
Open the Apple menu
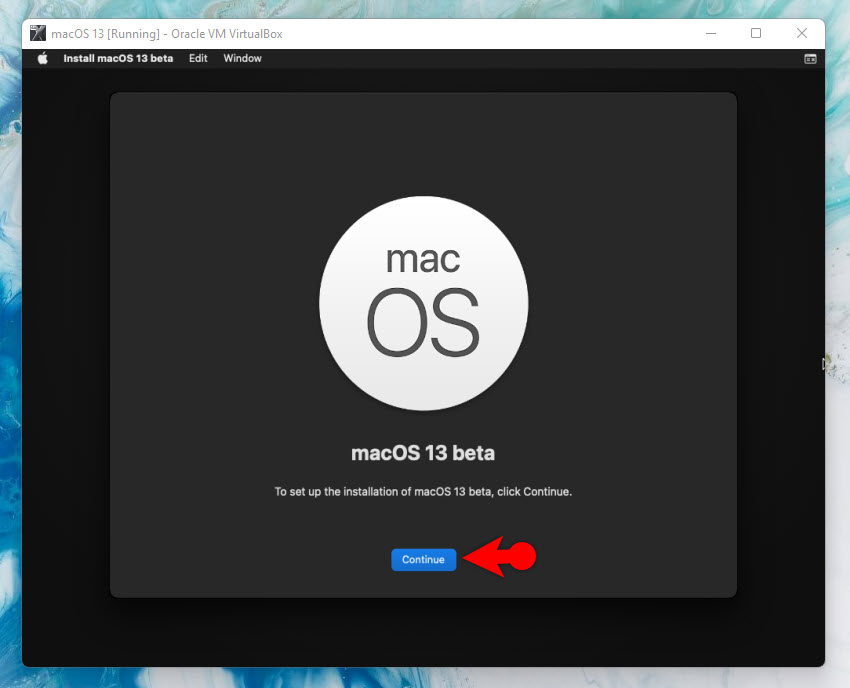43,58
